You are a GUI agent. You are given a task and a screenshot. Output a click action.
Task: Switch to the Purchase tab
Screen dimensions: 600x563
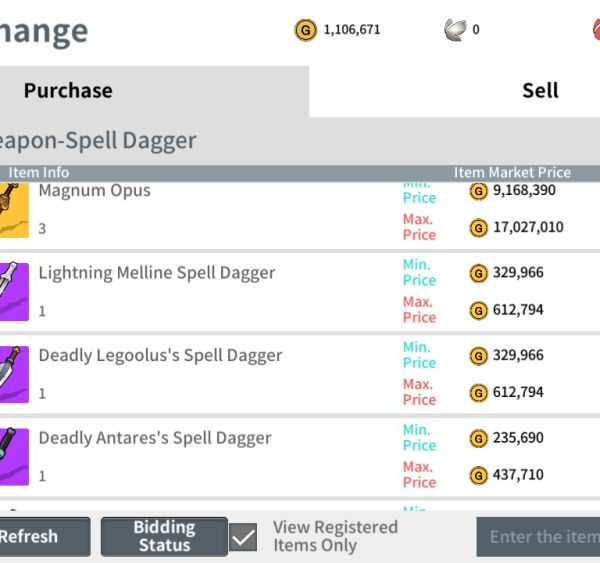tap(68, 91)
